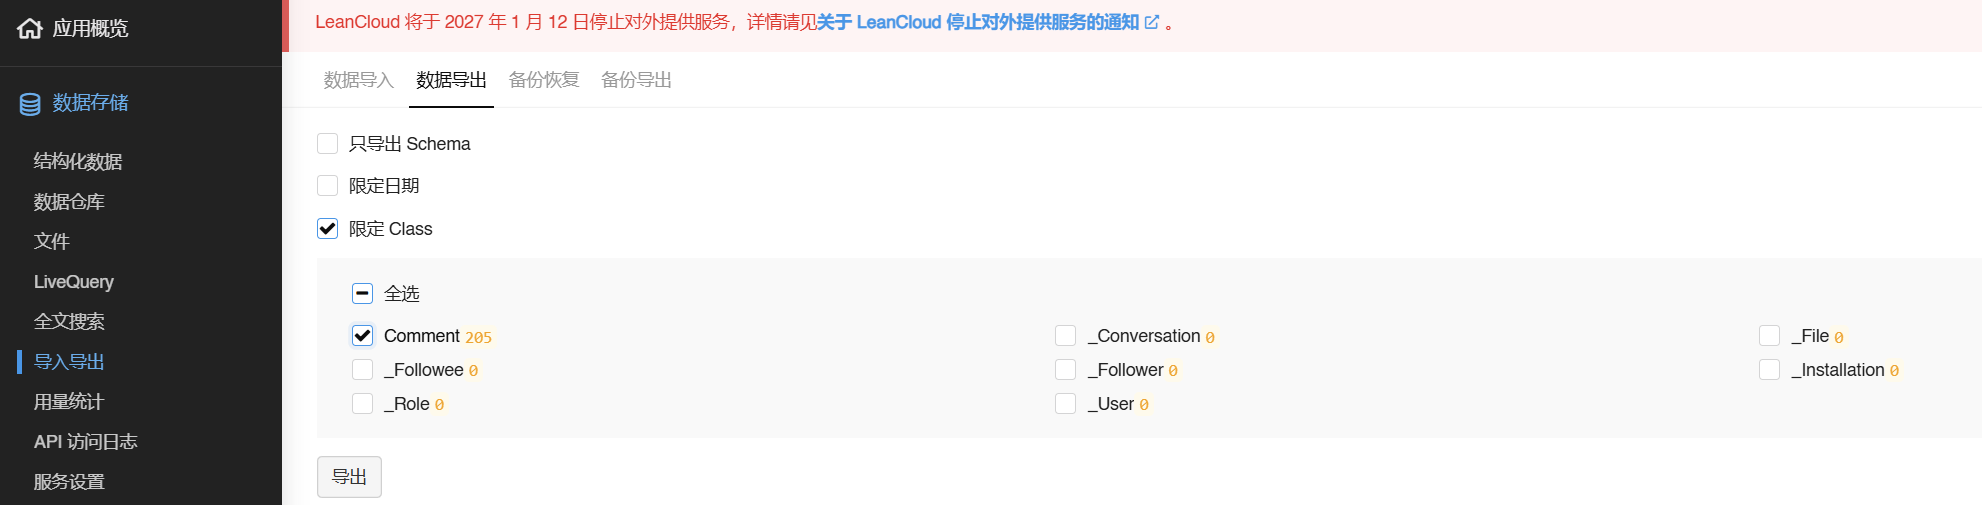Viewport: 1982px width, 505px height.
Task: Click the home icon beside 应用概览
Action: (30, 28)
